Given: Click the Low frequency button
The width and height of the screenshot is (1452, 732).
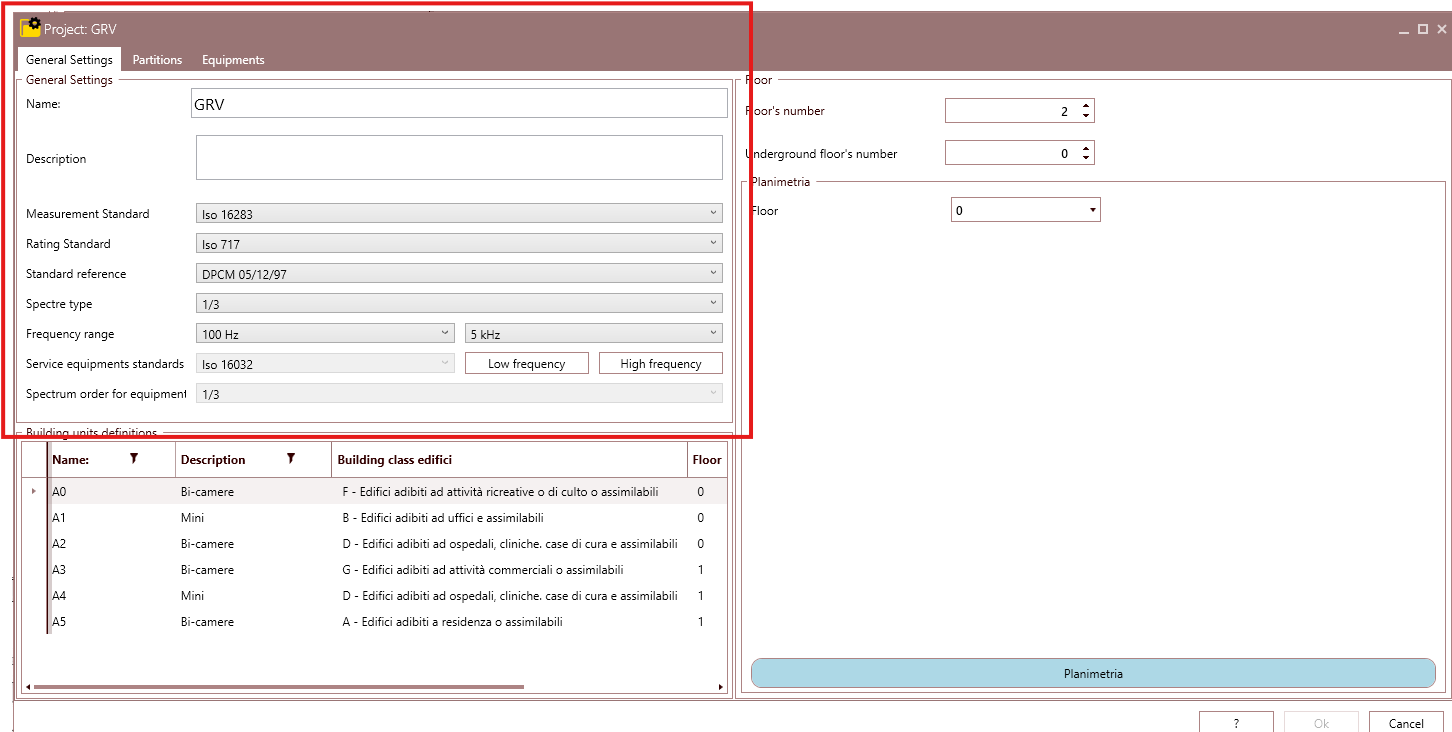Looking at the screenshot, I should [x=527, y=364].
